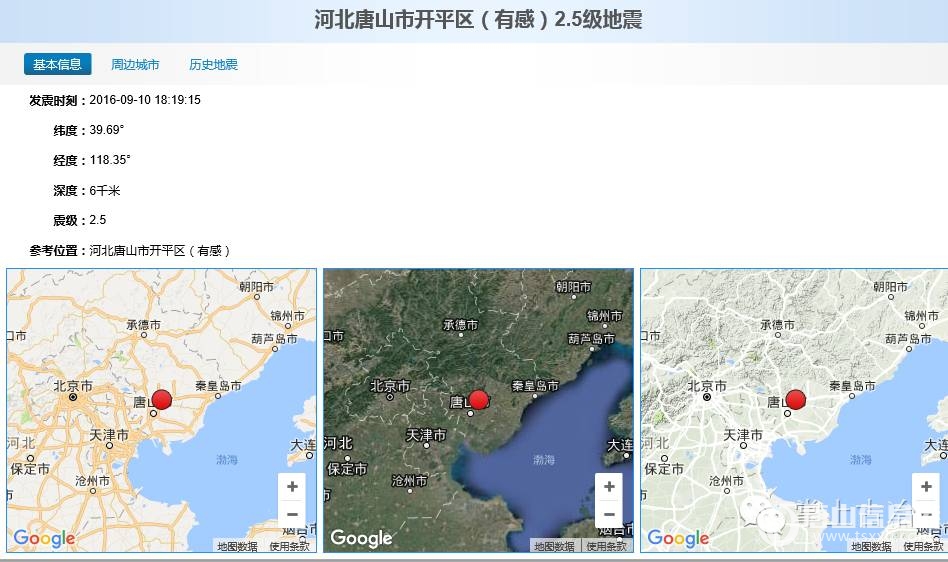Click the red earthquake marker on road map

pyautogui.click(x=161, y=400)
